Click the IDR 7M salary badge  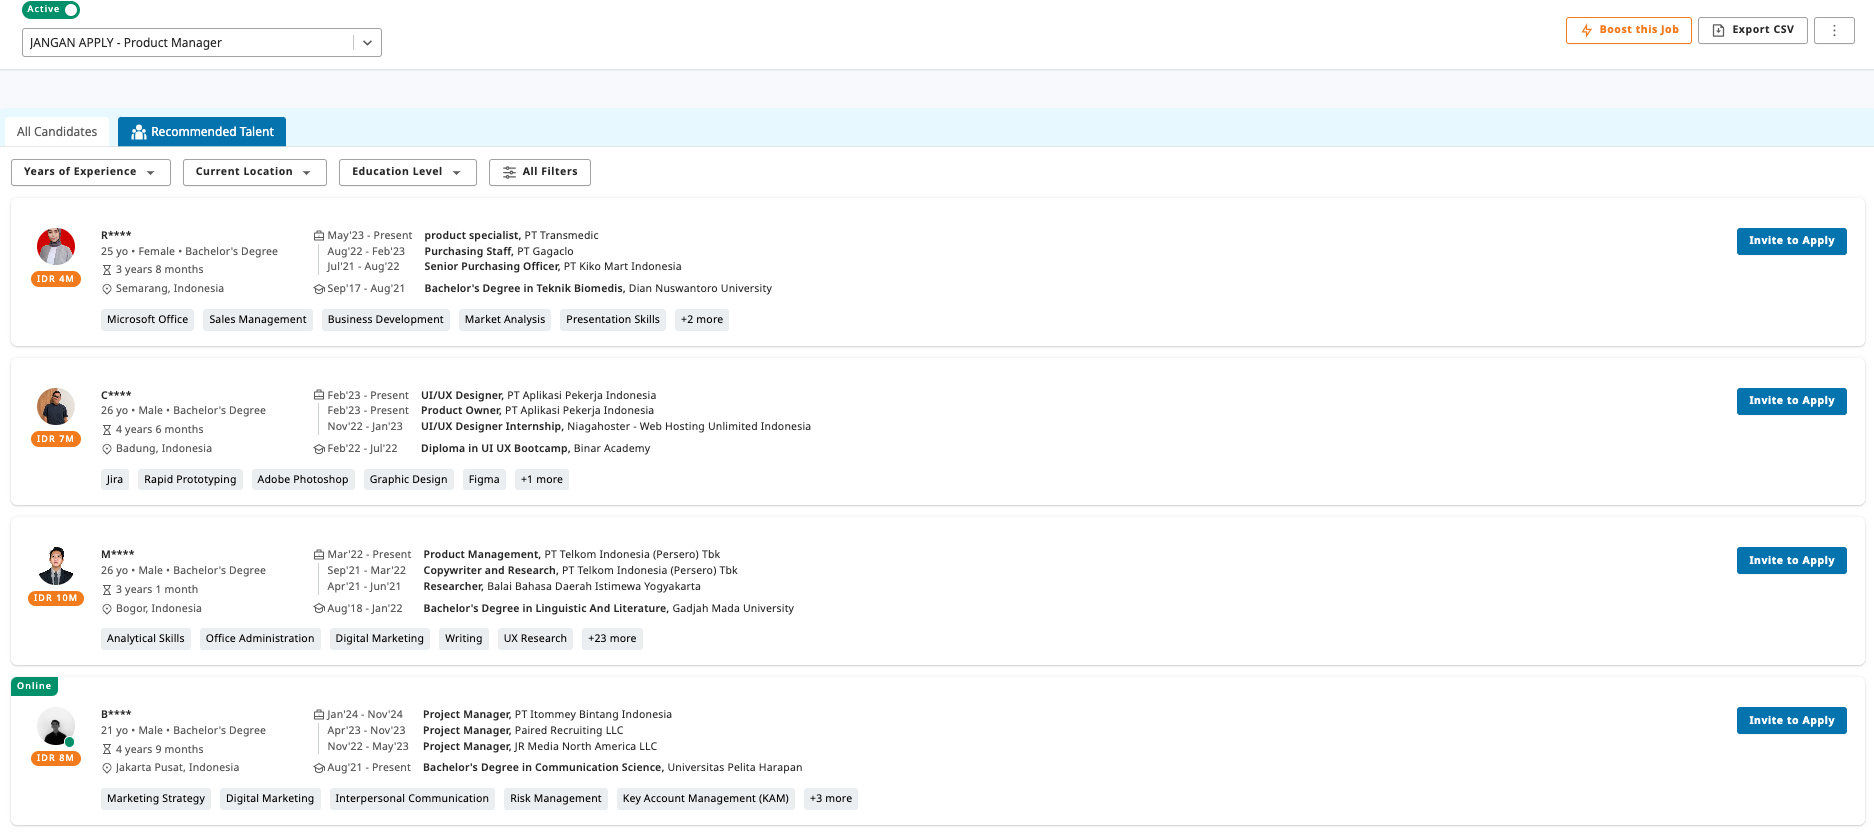[x=56, y=439]
